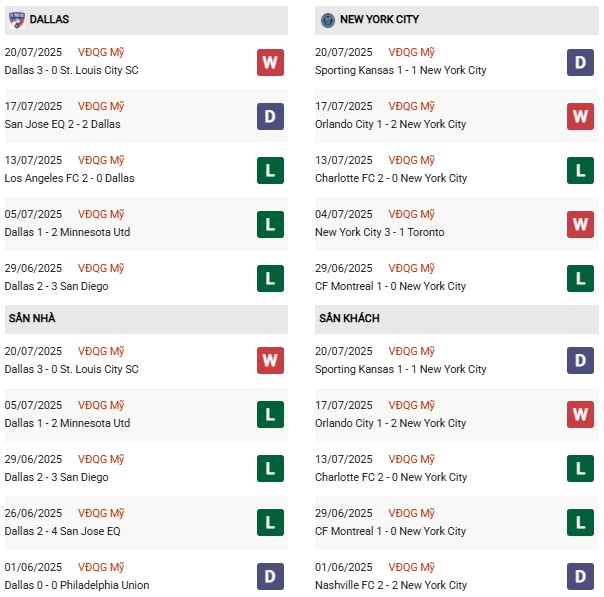Click D badge for Dallas 0-0 Philadelphia Union
This screenshot has width=604, height=597.
tap(270, 577)
